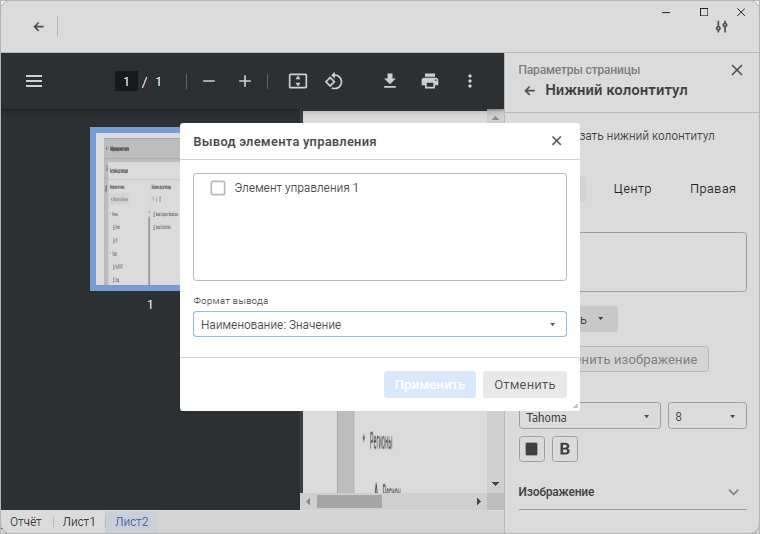Click the 'Отменить' button
The height and width of the screenshot is (534, 760).
(524, 385)
